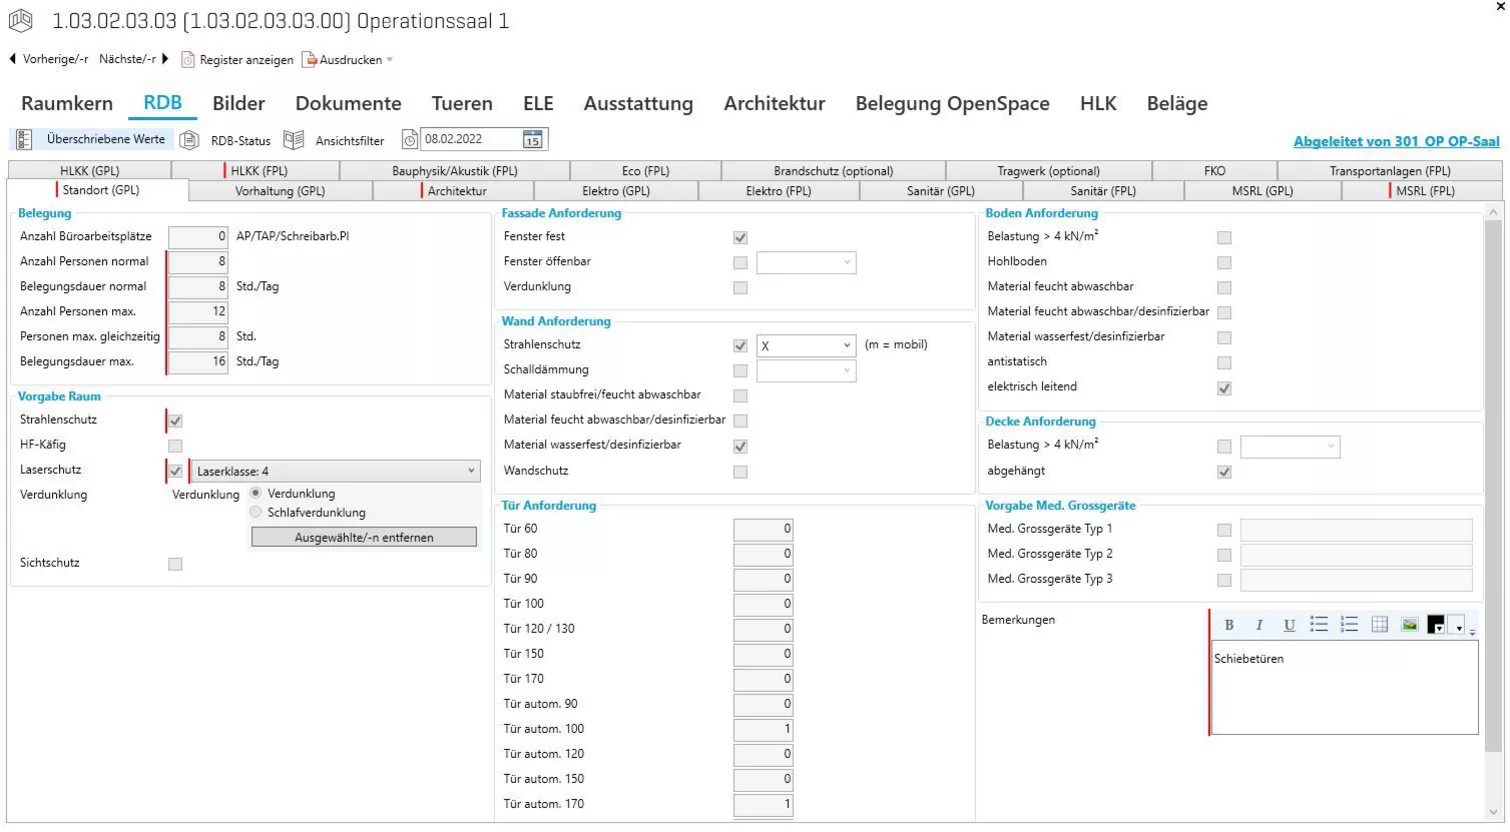Screen dimensions: 1510x832
Task: Click the RDB-Status label
Action: (240, 141)
